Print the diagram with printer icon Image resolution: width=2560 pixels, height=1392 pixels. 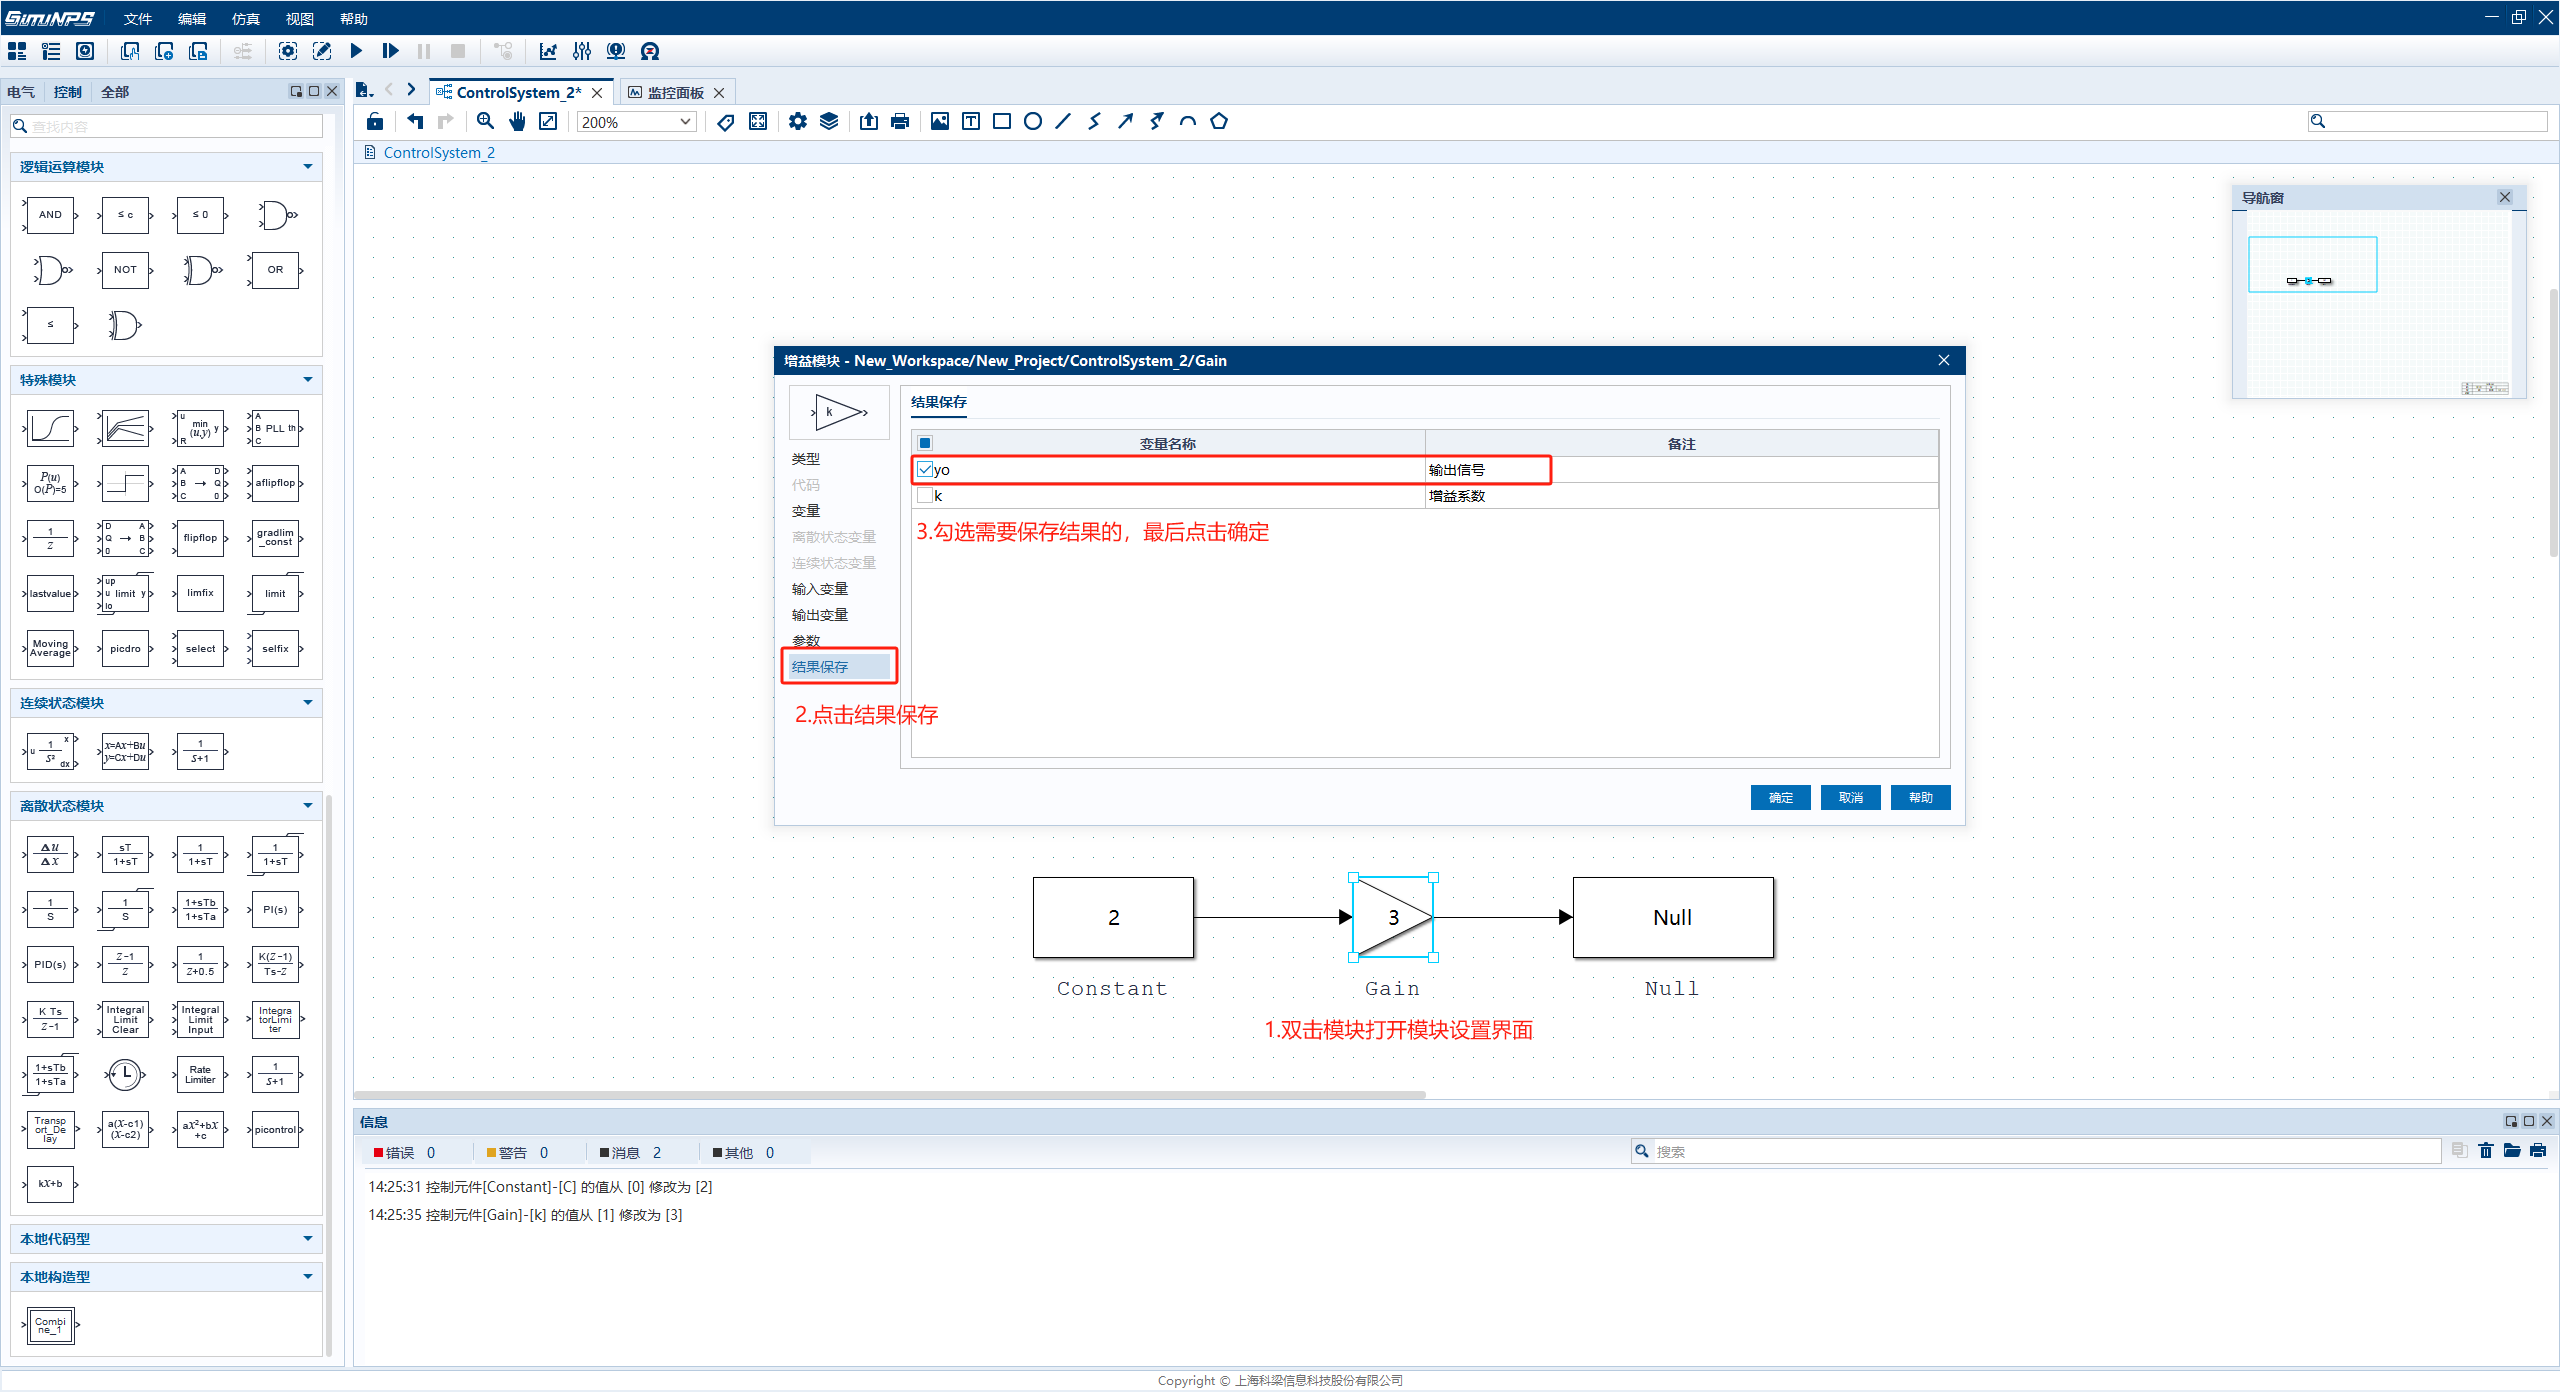(900, 121)
